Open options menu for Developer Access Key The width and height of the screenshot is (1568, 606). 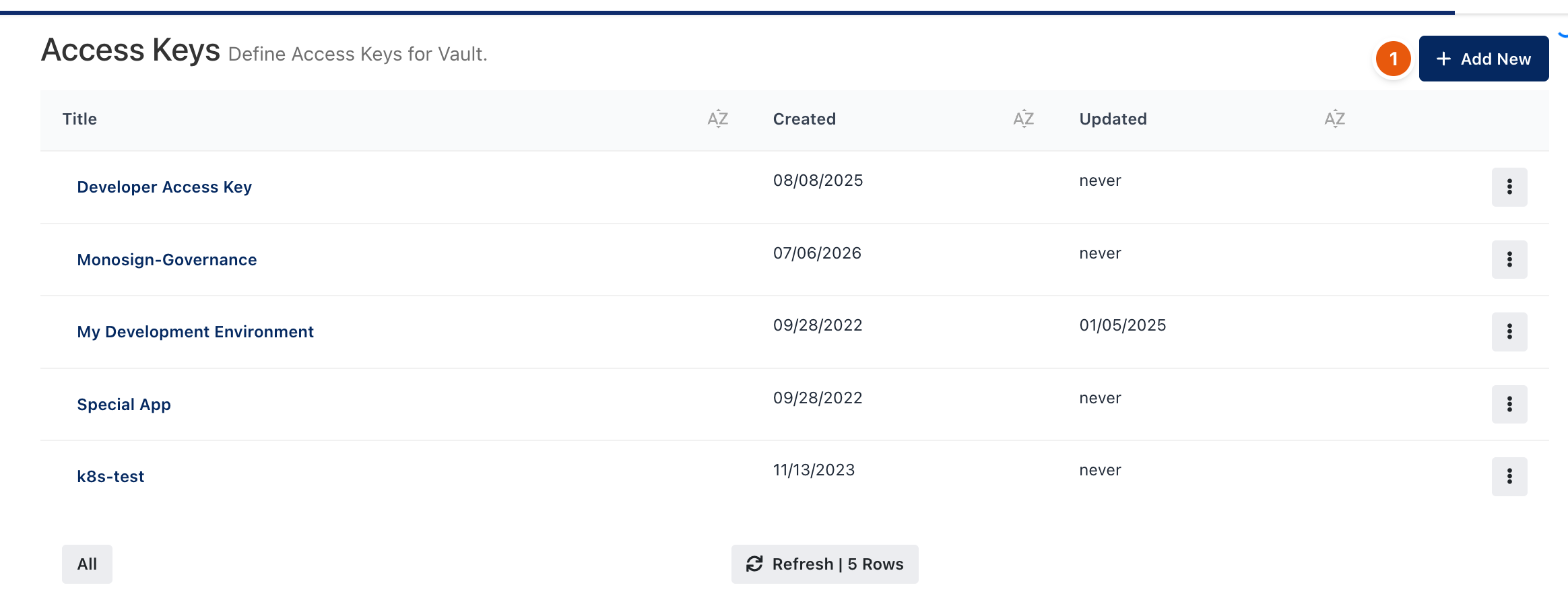pos(1509,187)
